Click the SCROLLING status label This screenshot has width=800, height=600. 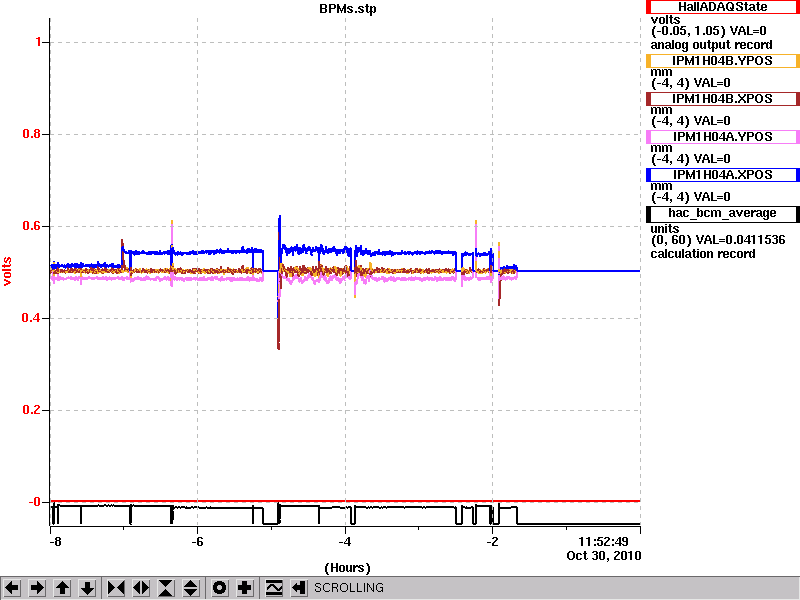tap(348, 588)
